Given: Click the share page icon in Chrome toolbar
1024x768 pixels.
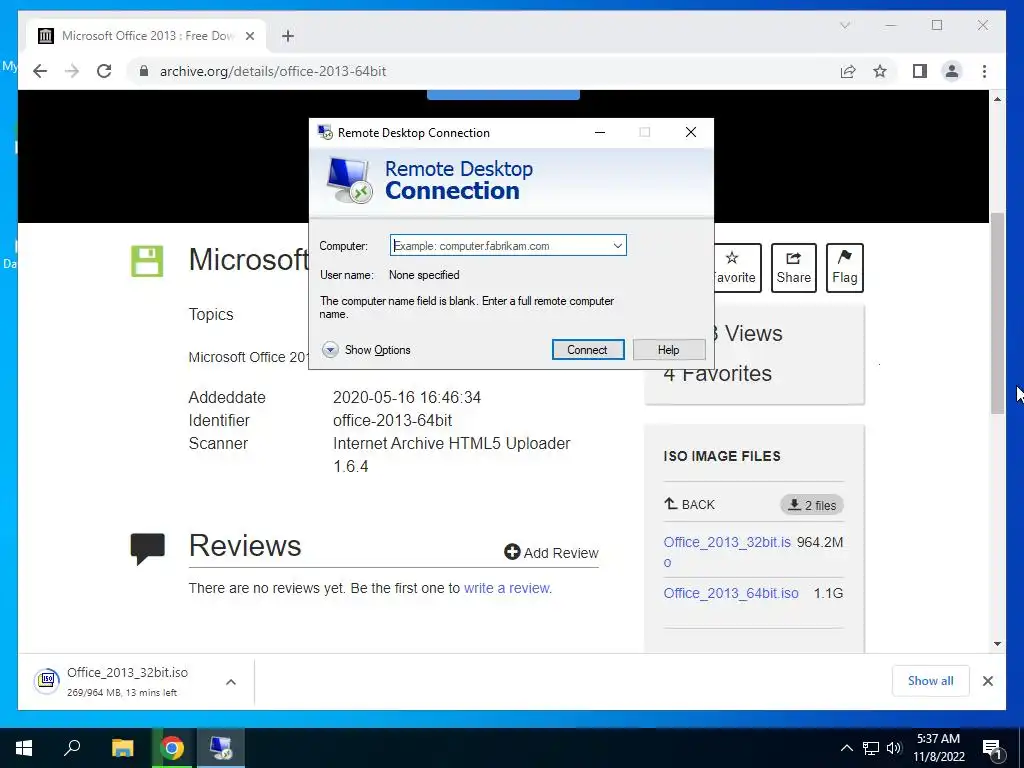Looking at the screenshot, I should point(848,71).
